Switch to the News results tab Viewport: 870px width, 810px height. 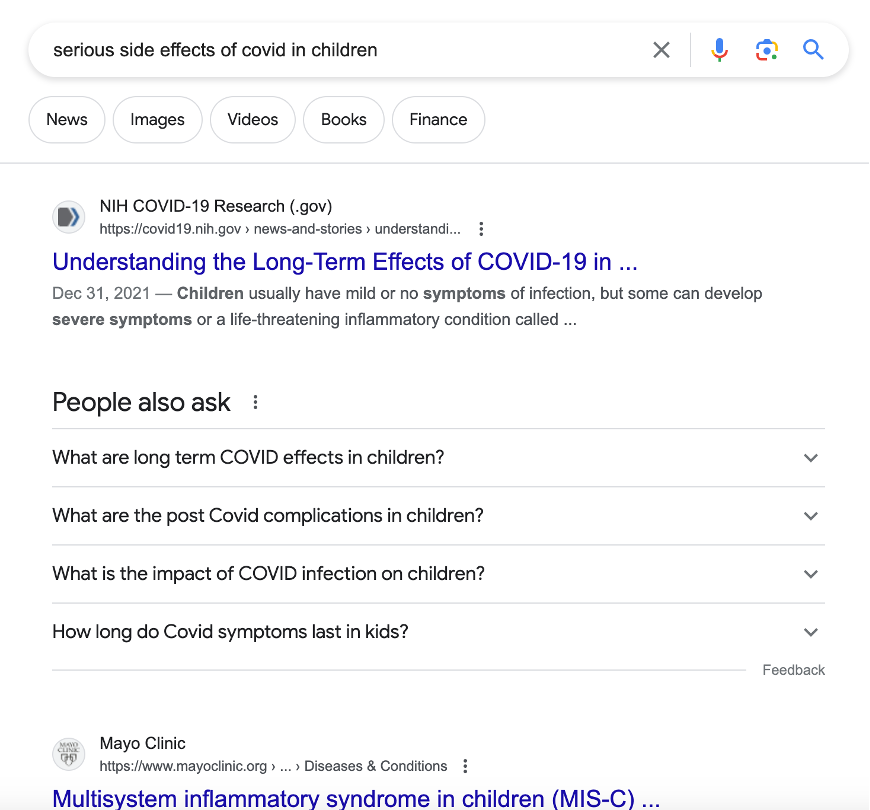66,119
